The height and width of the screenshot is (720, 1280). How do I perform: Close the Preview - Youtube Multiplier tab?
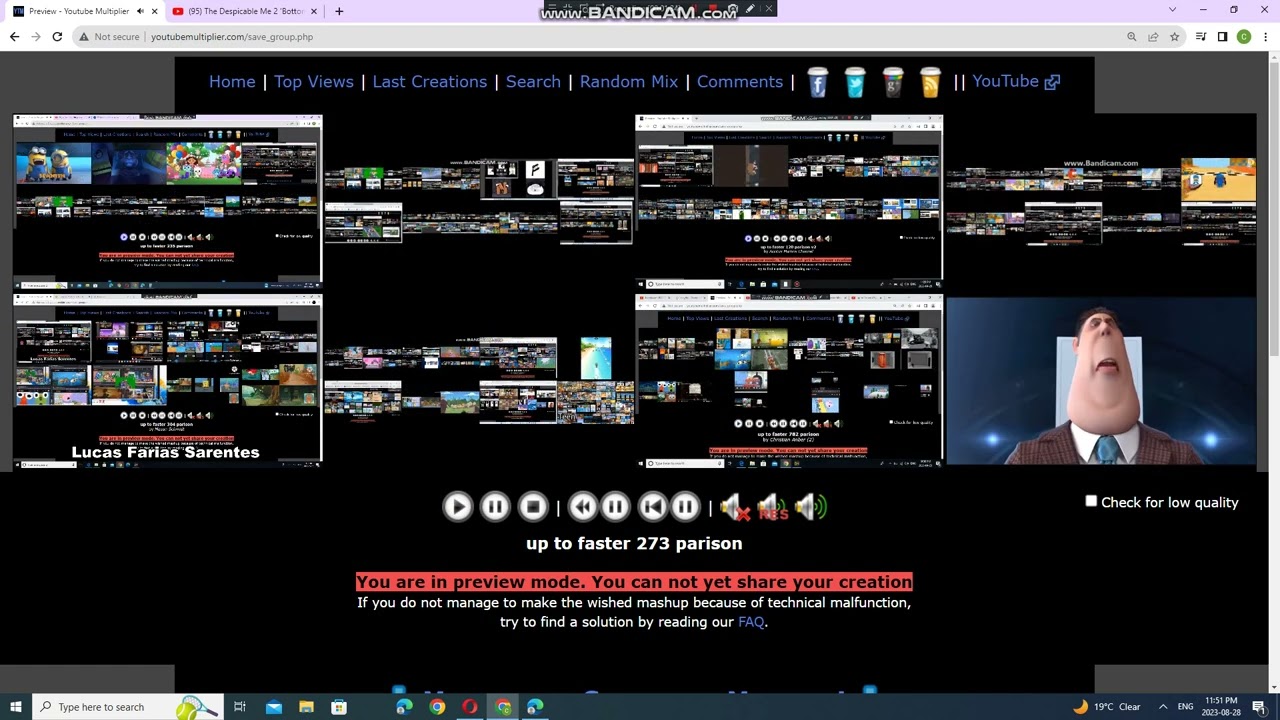[x=154, y=11]
